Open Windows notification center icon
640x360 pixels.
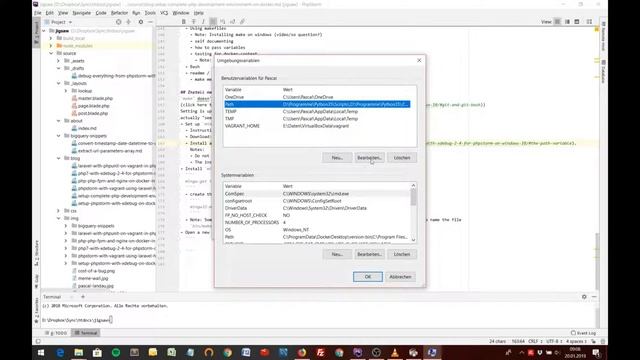(596, 353)
